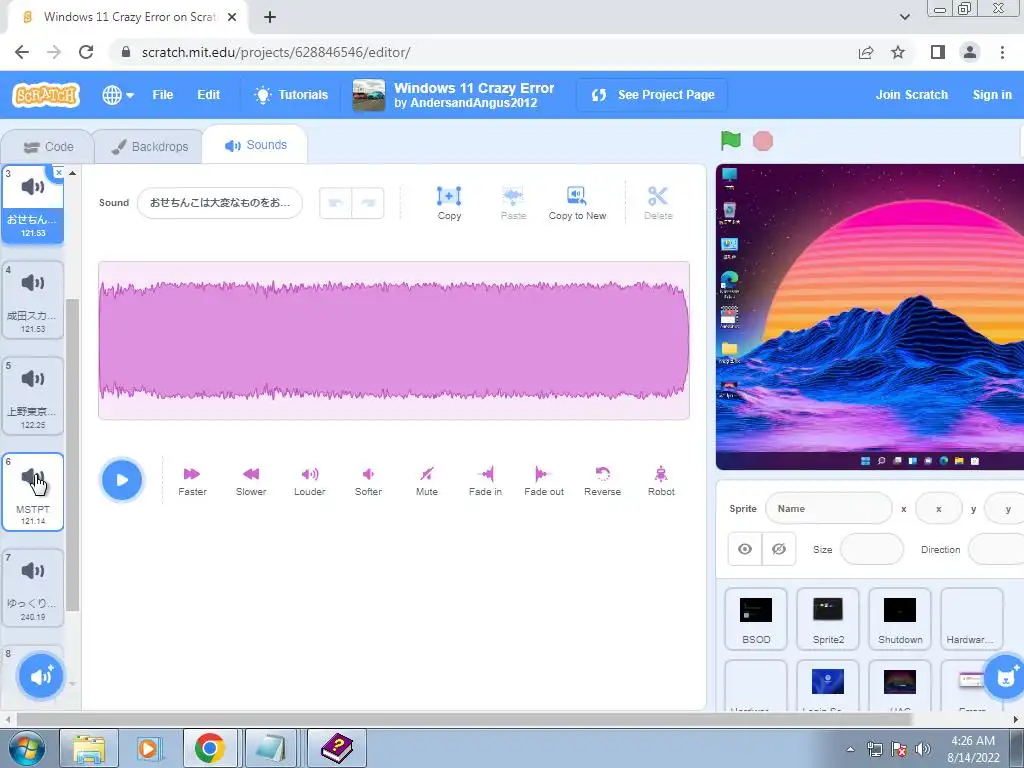Click the sprite x position field
1024x768 pixels.
(938, 509)
